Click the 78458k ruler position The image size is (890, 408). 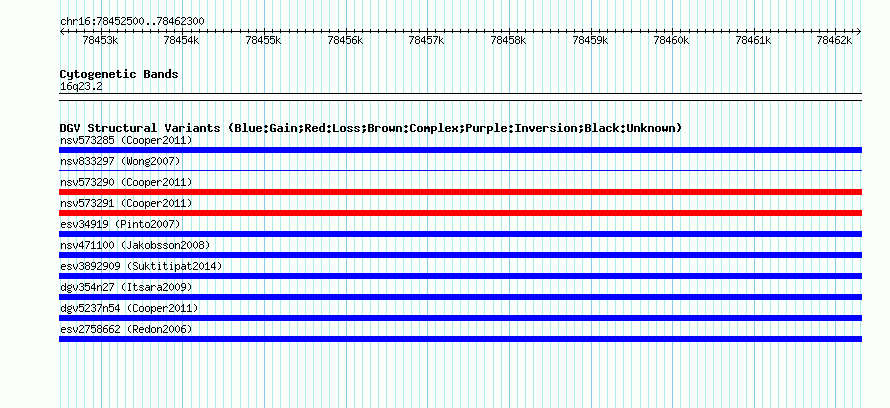click(x=509, y=40)
